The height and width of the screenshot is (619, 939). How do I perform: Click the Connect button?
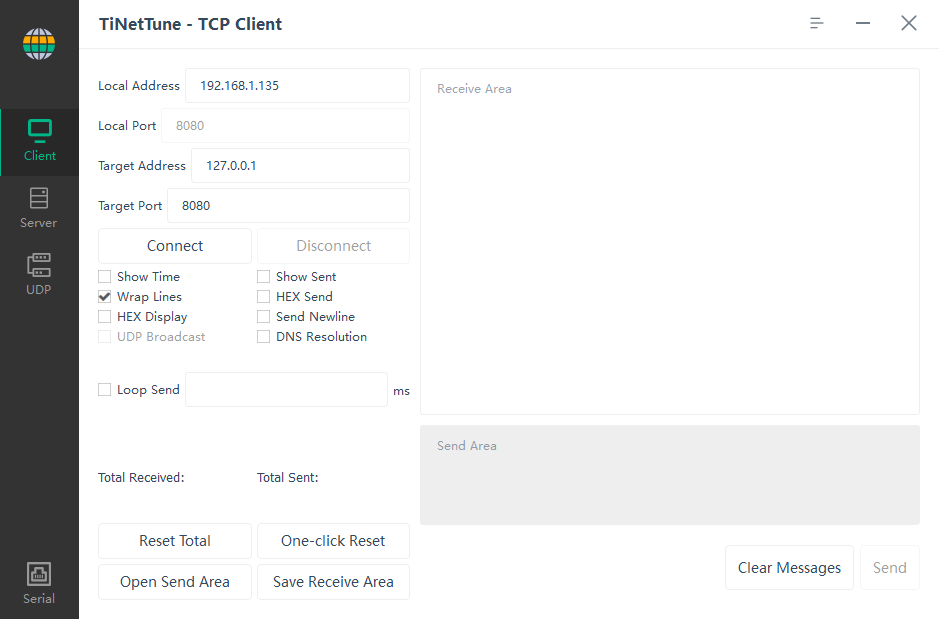pyautogui.click(x=174, y=245)
